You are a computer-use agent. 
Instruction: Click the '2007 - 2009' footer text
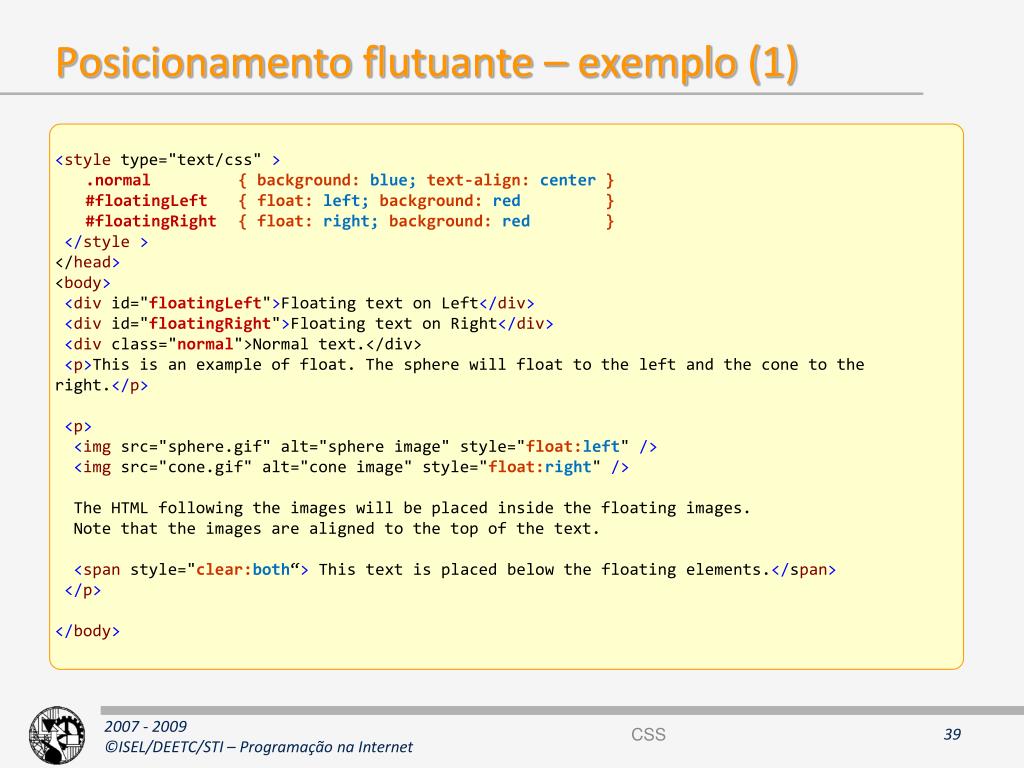coord(146,726)
